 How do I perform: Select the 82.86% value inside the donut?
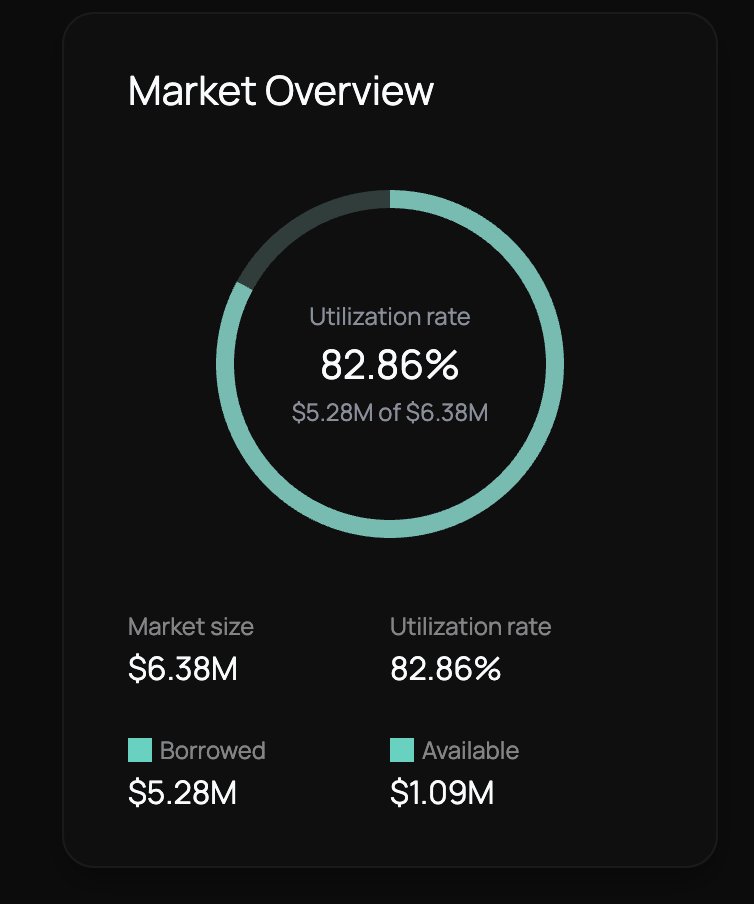[390, 365]
